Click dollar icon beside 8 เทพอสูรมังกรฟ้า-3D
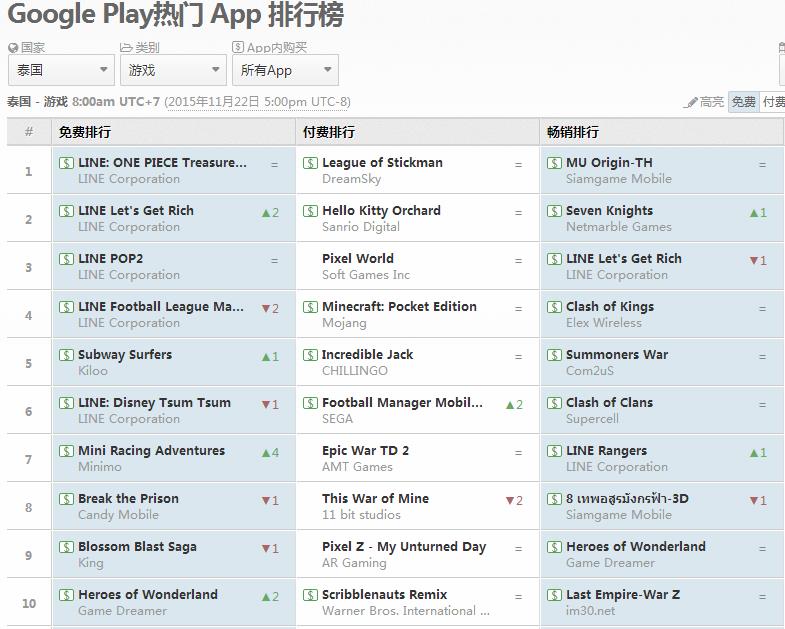The height and width of the screenshot is (629, 785). (x=554, y=499)
